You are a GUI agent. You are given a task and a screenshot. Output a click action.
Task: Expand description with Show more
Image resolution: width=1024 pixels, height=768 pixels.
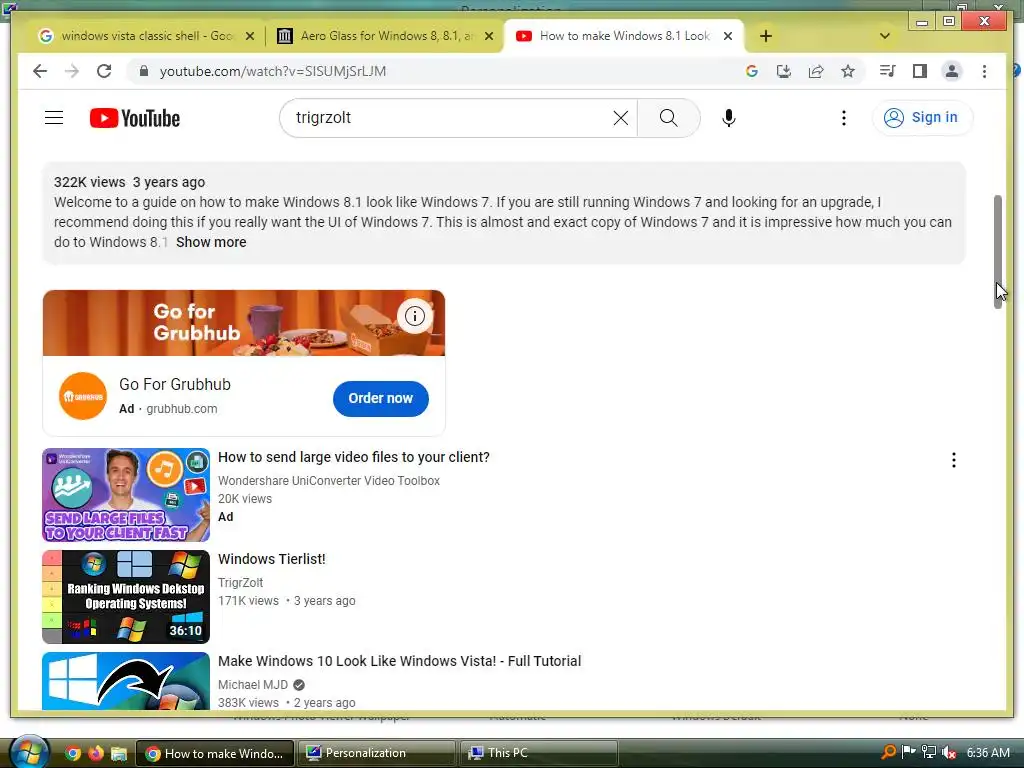click(x=211, y=242)
